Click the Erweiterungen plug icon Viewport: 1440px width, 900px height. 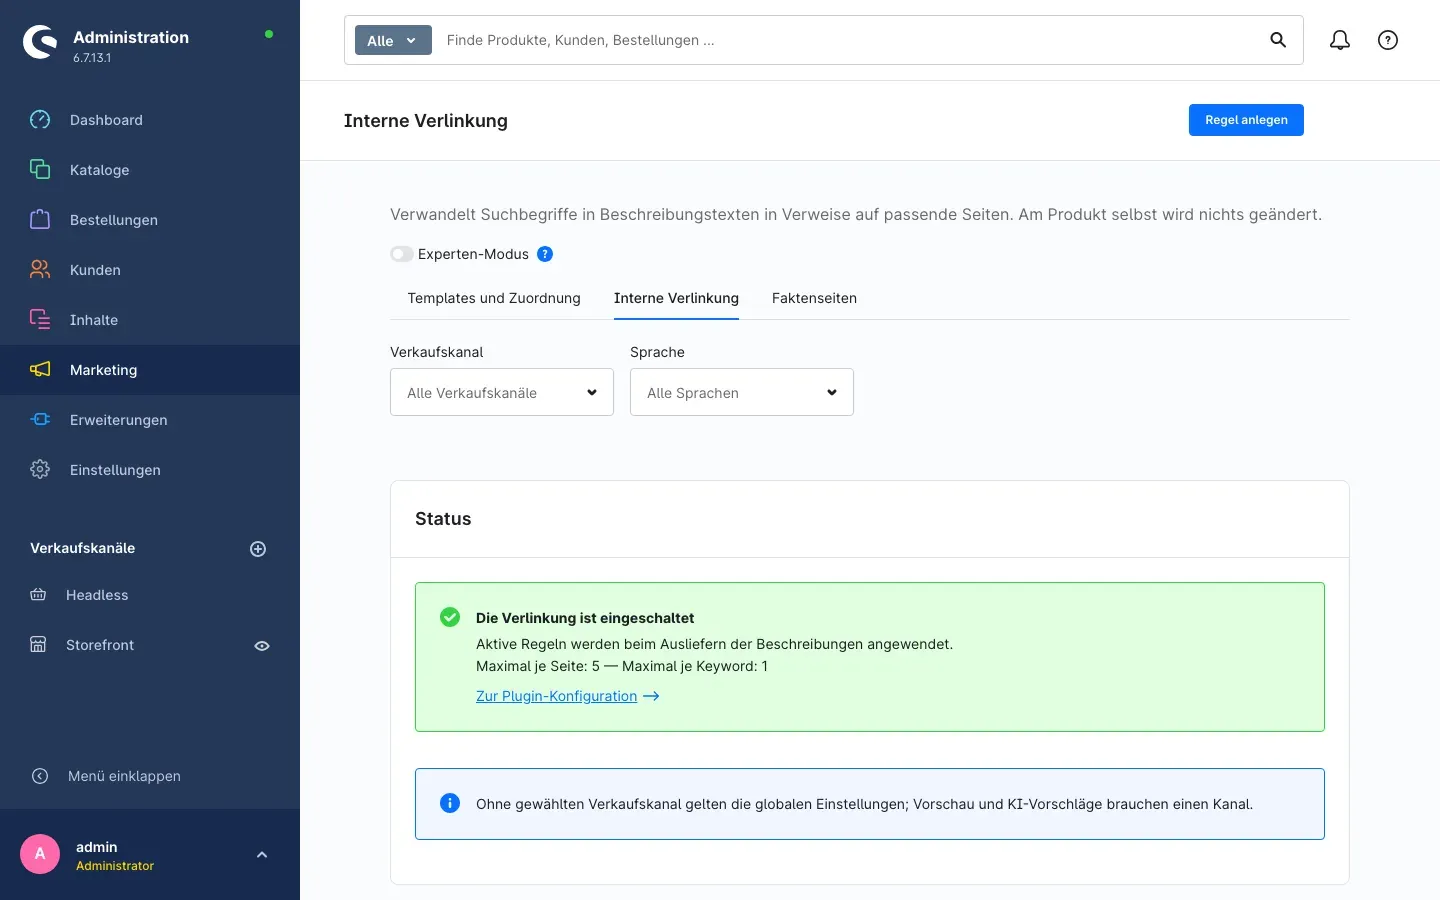(40, 420)
